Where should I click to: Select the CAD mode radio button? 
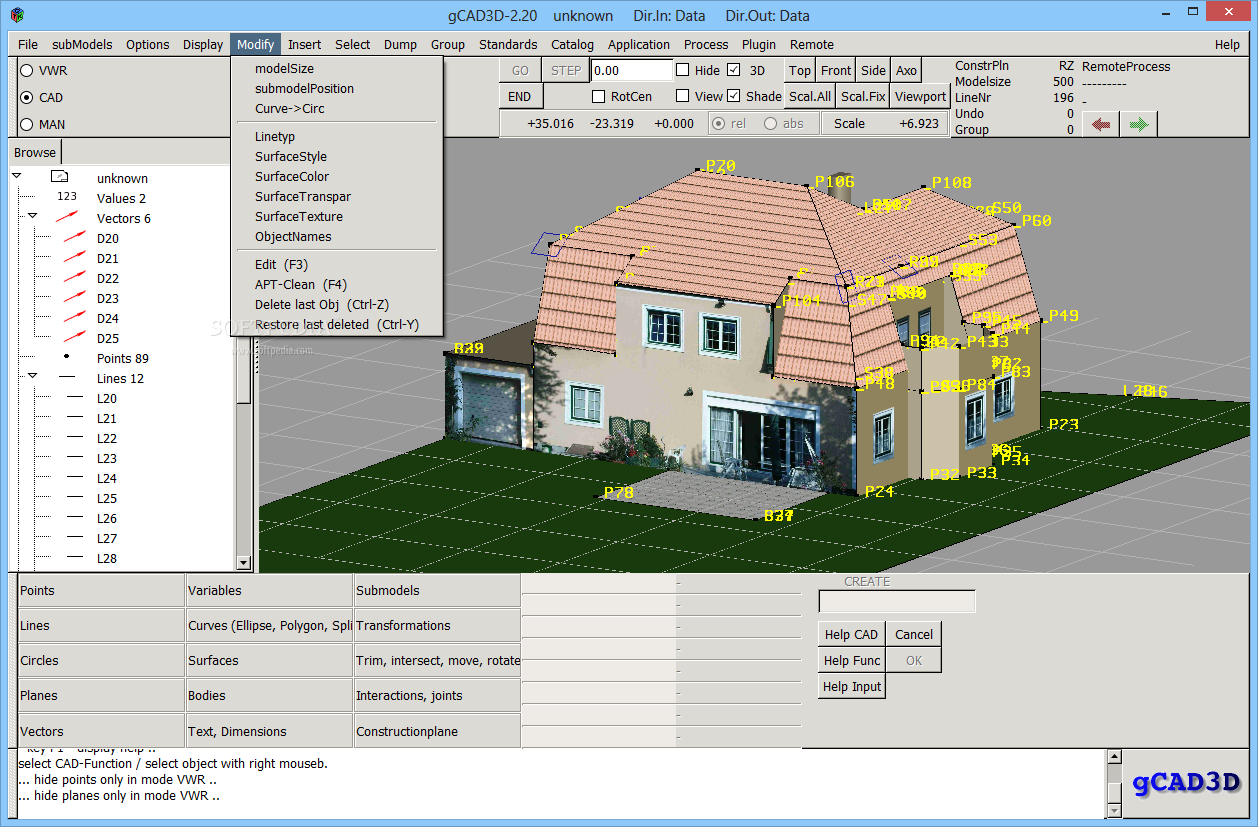(x=26, y=98)
